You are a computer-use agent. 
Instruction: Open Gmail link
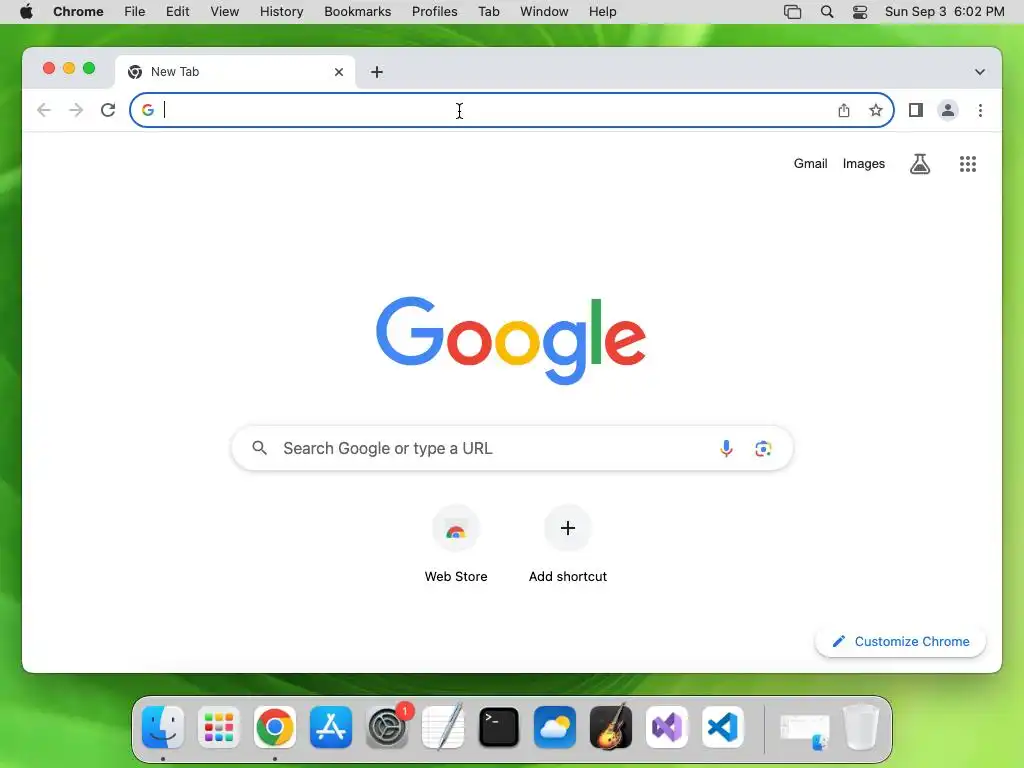810,164
